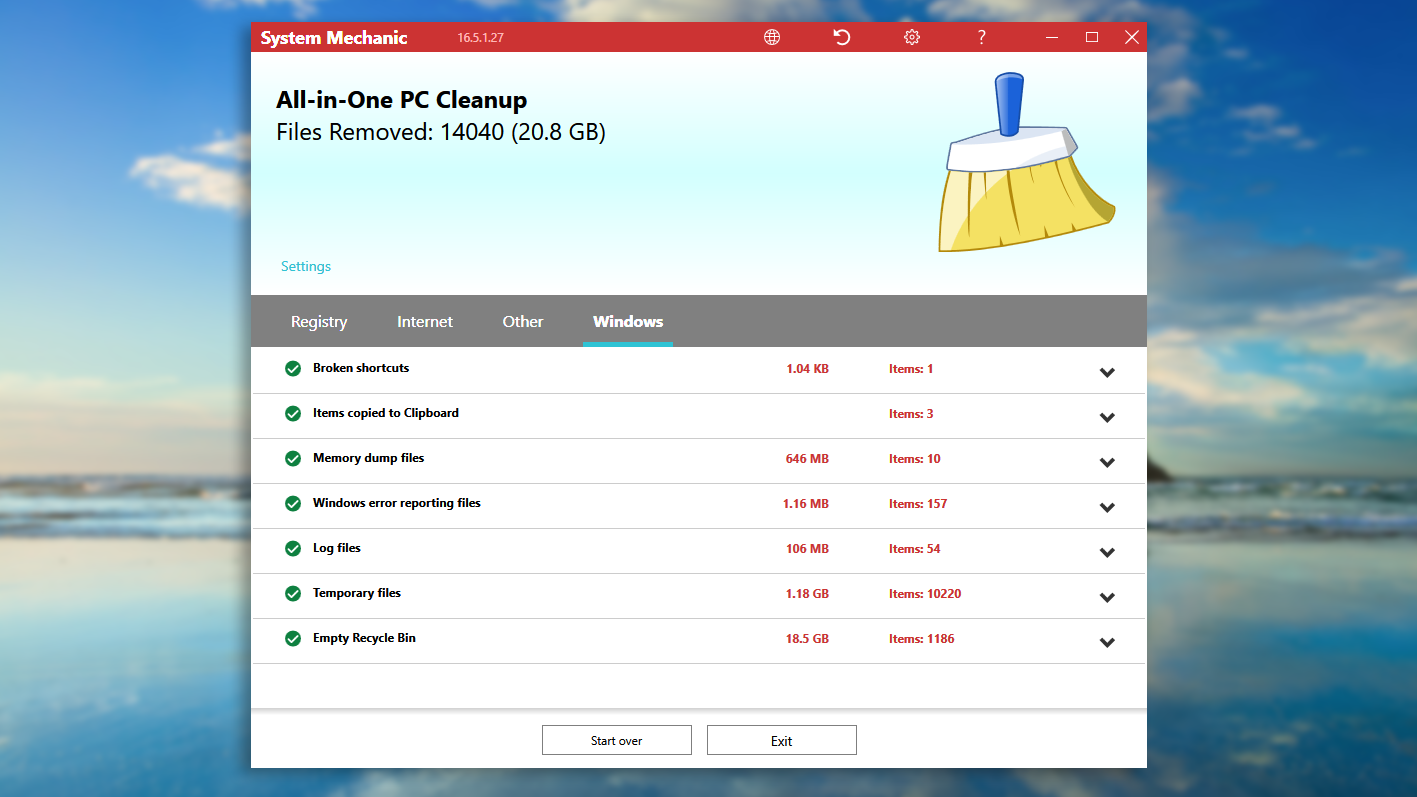Screen dimensions: 1417x797
Task: Click green checkmark beside Memory dump files
Action: [293, 459]
